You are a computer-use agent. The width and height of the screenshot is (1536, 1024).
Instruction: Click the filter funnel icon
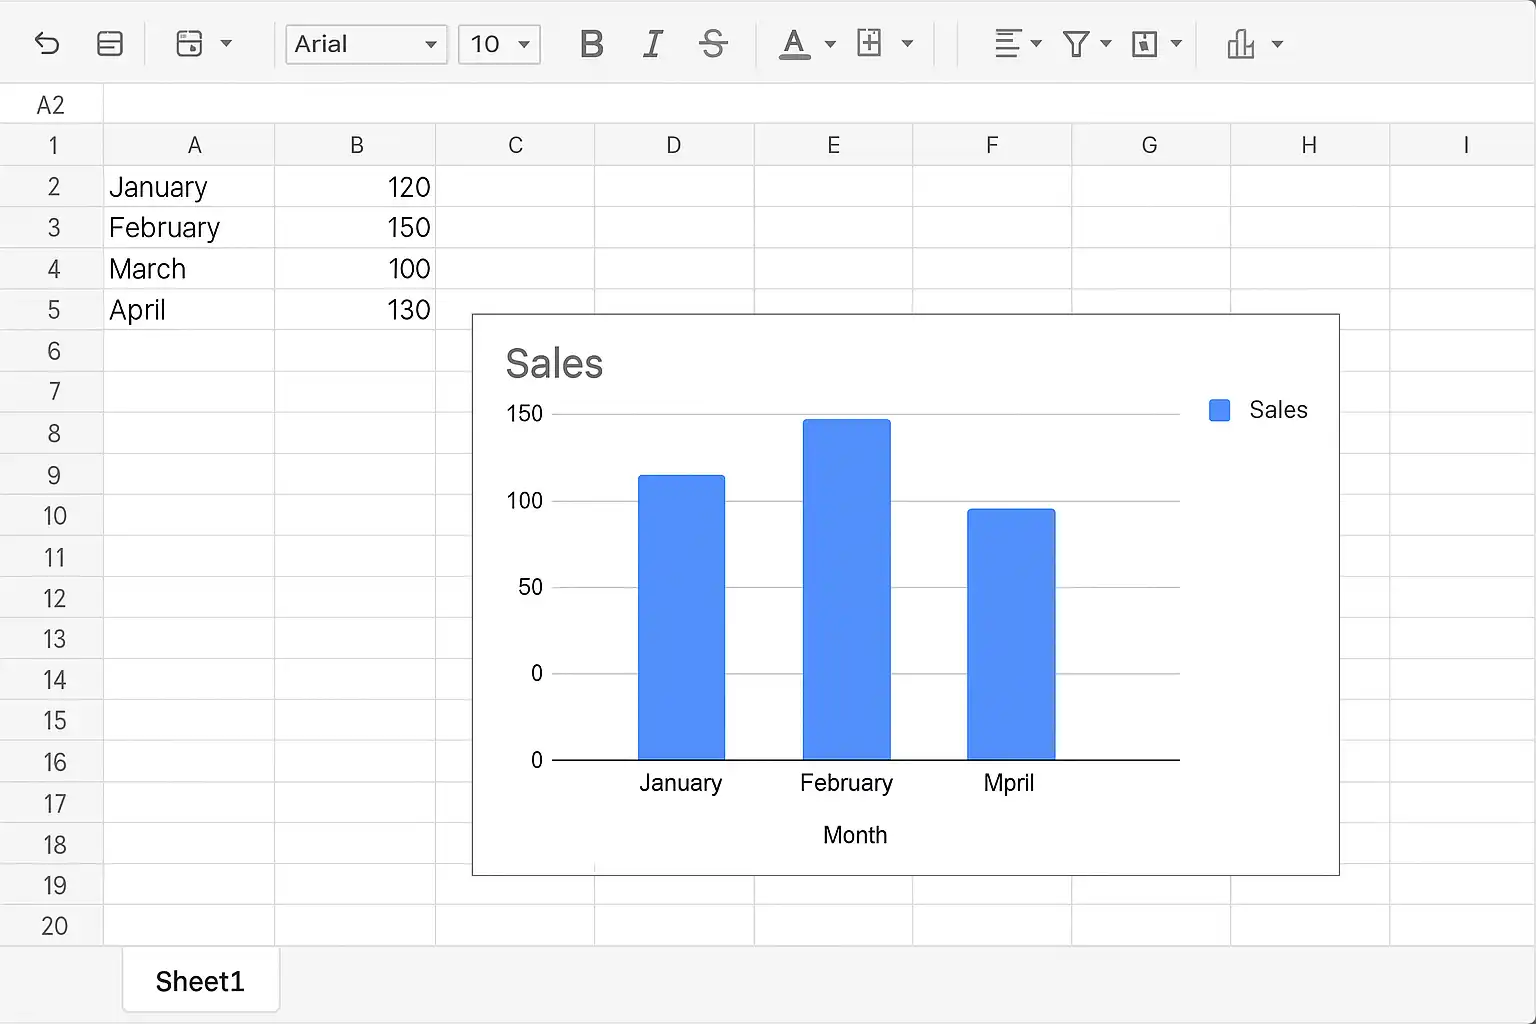click(x=1076, y=44)
